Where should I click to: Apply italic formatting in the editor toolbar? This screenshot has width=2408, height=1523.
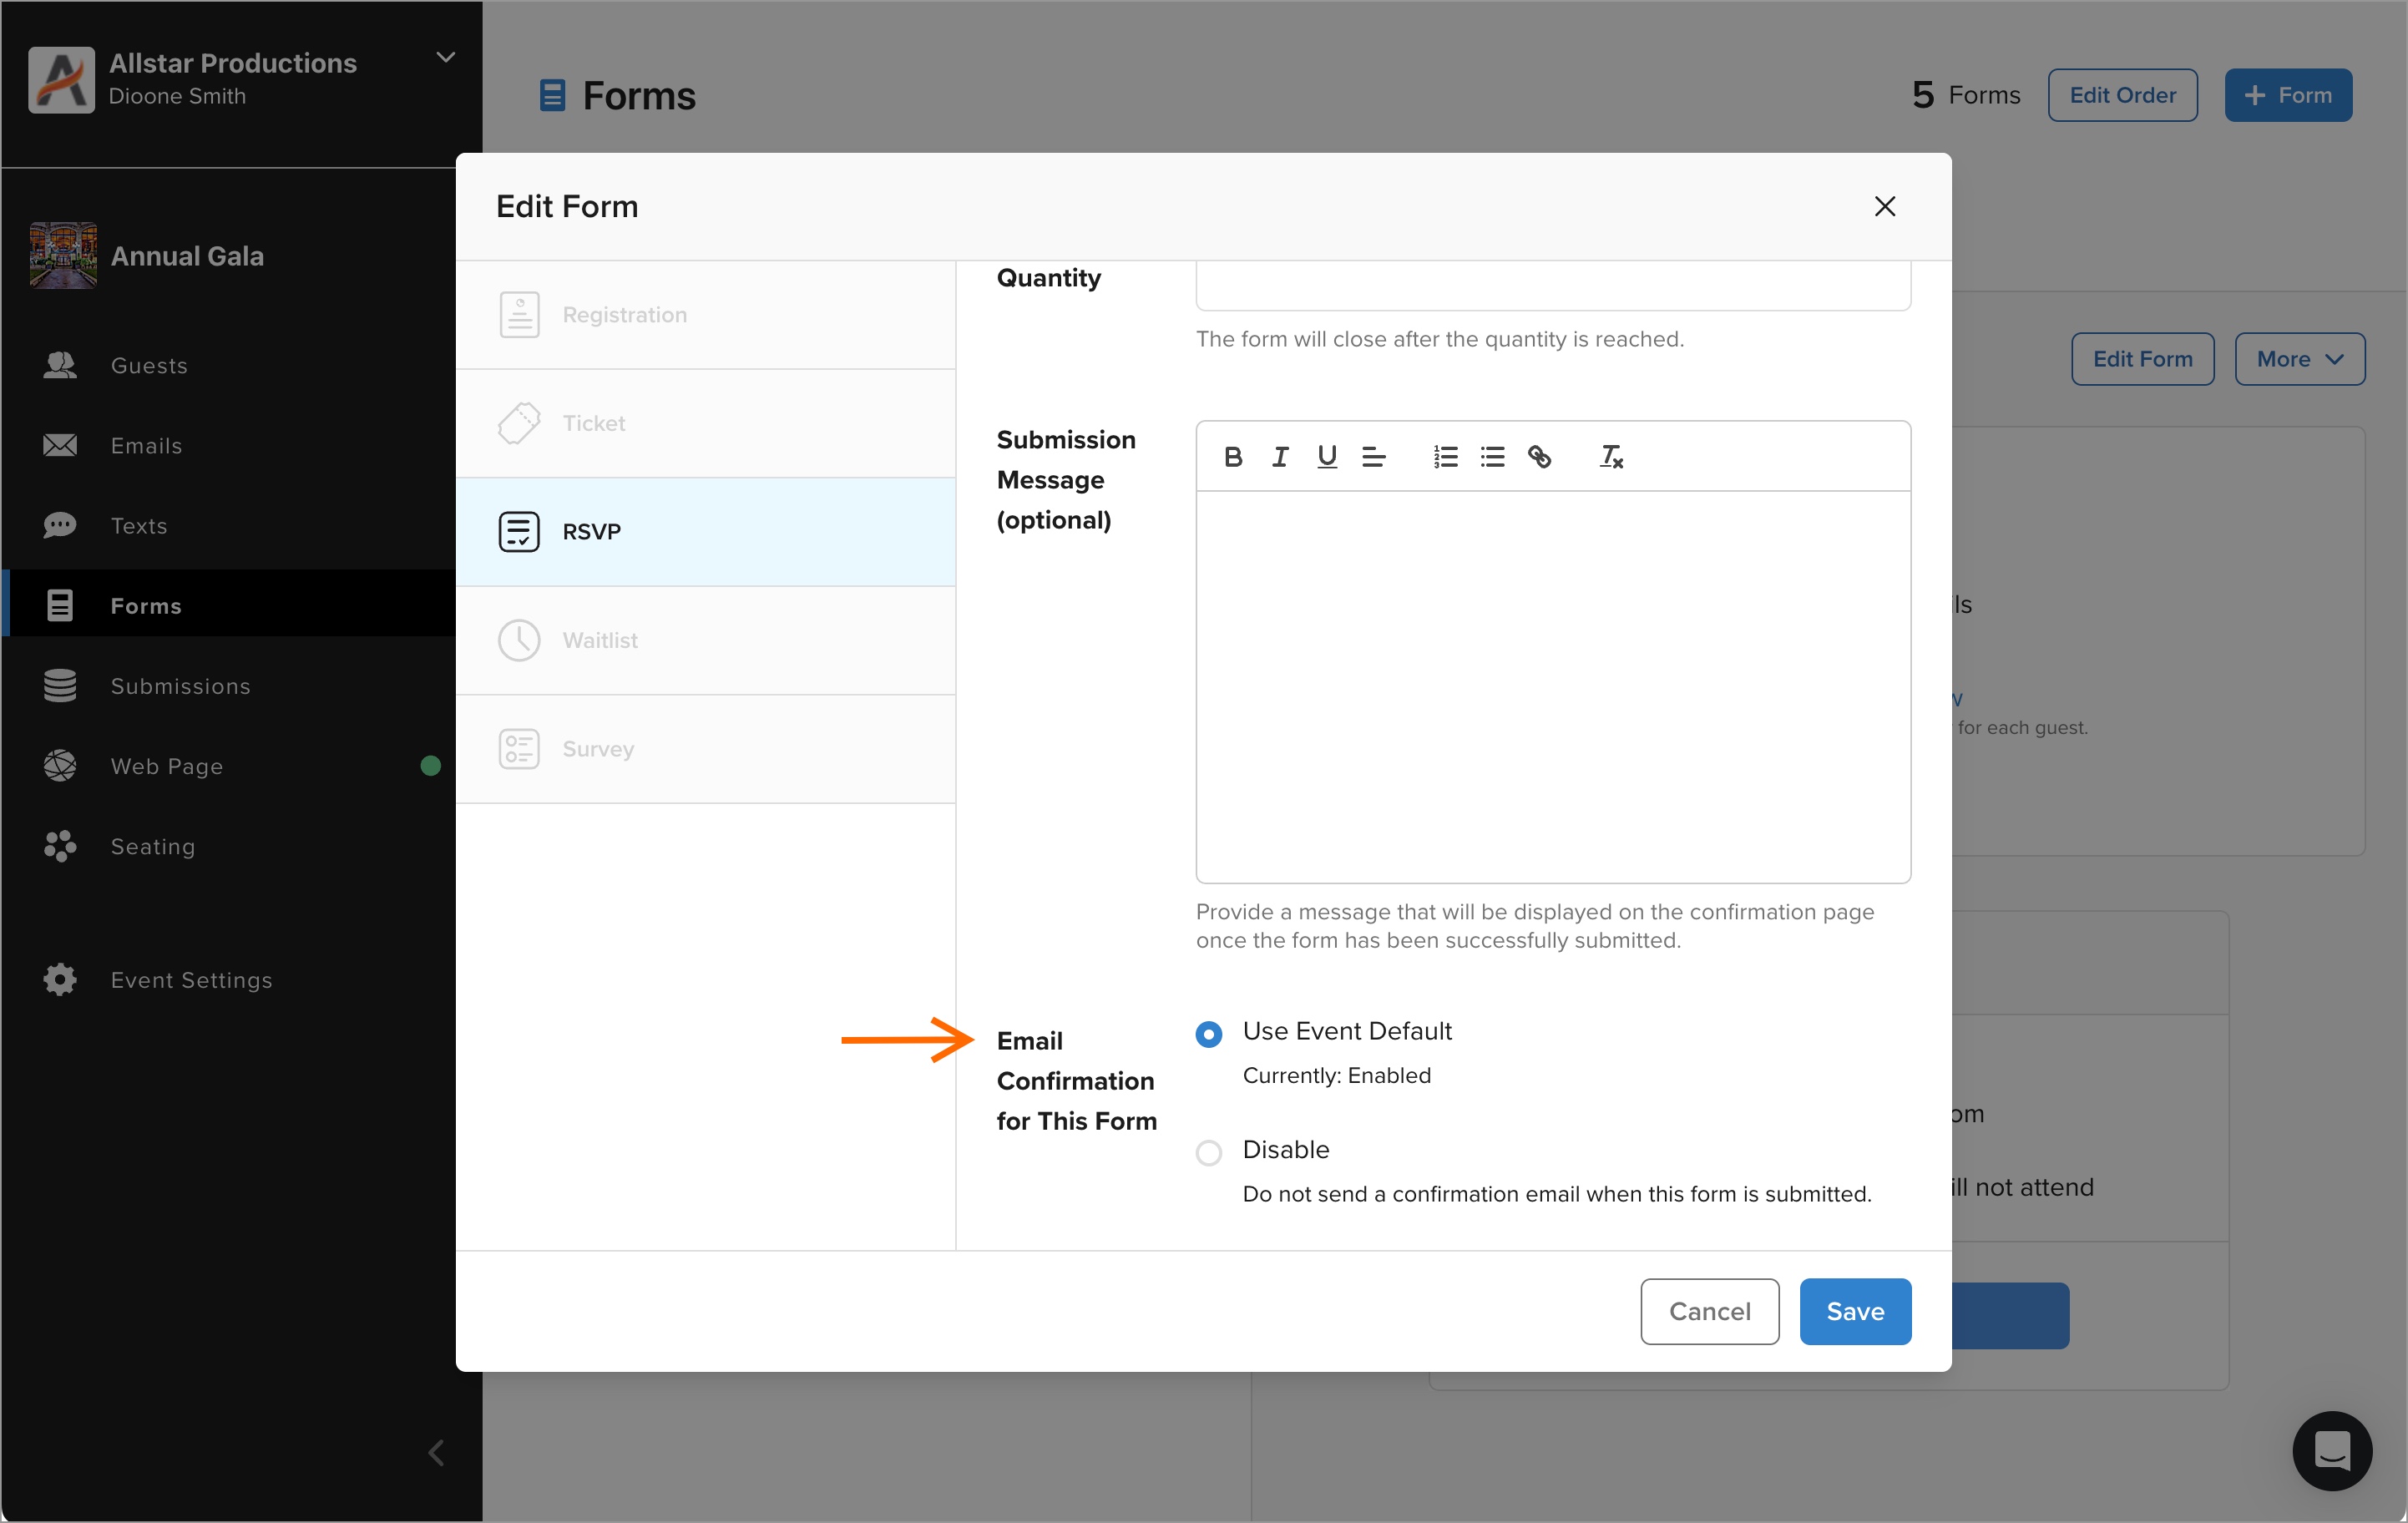tap(1280, 457)
